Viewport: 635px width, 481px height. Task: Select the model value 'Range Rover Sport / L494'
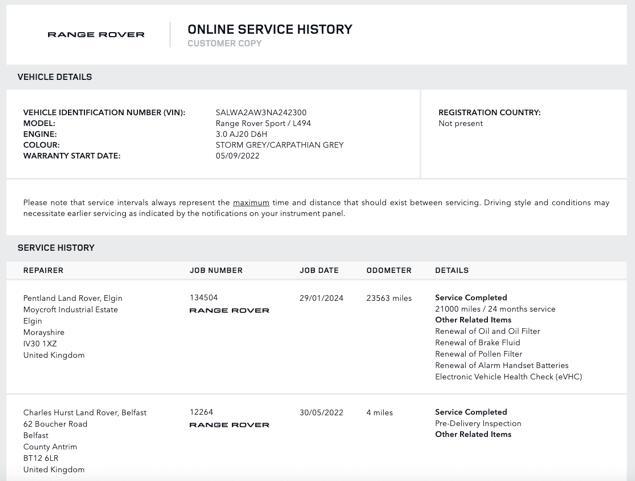point(263,123)
